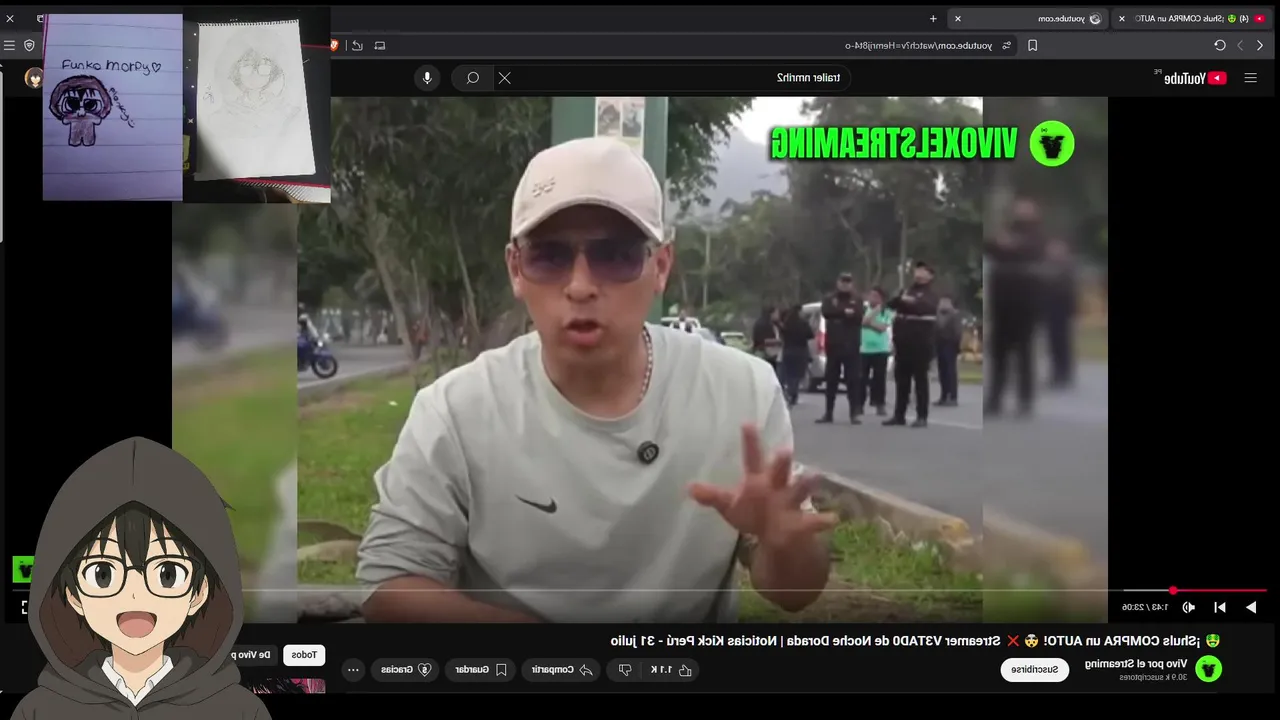
Task: Play or pause the video
Action: click(1250, 607)
